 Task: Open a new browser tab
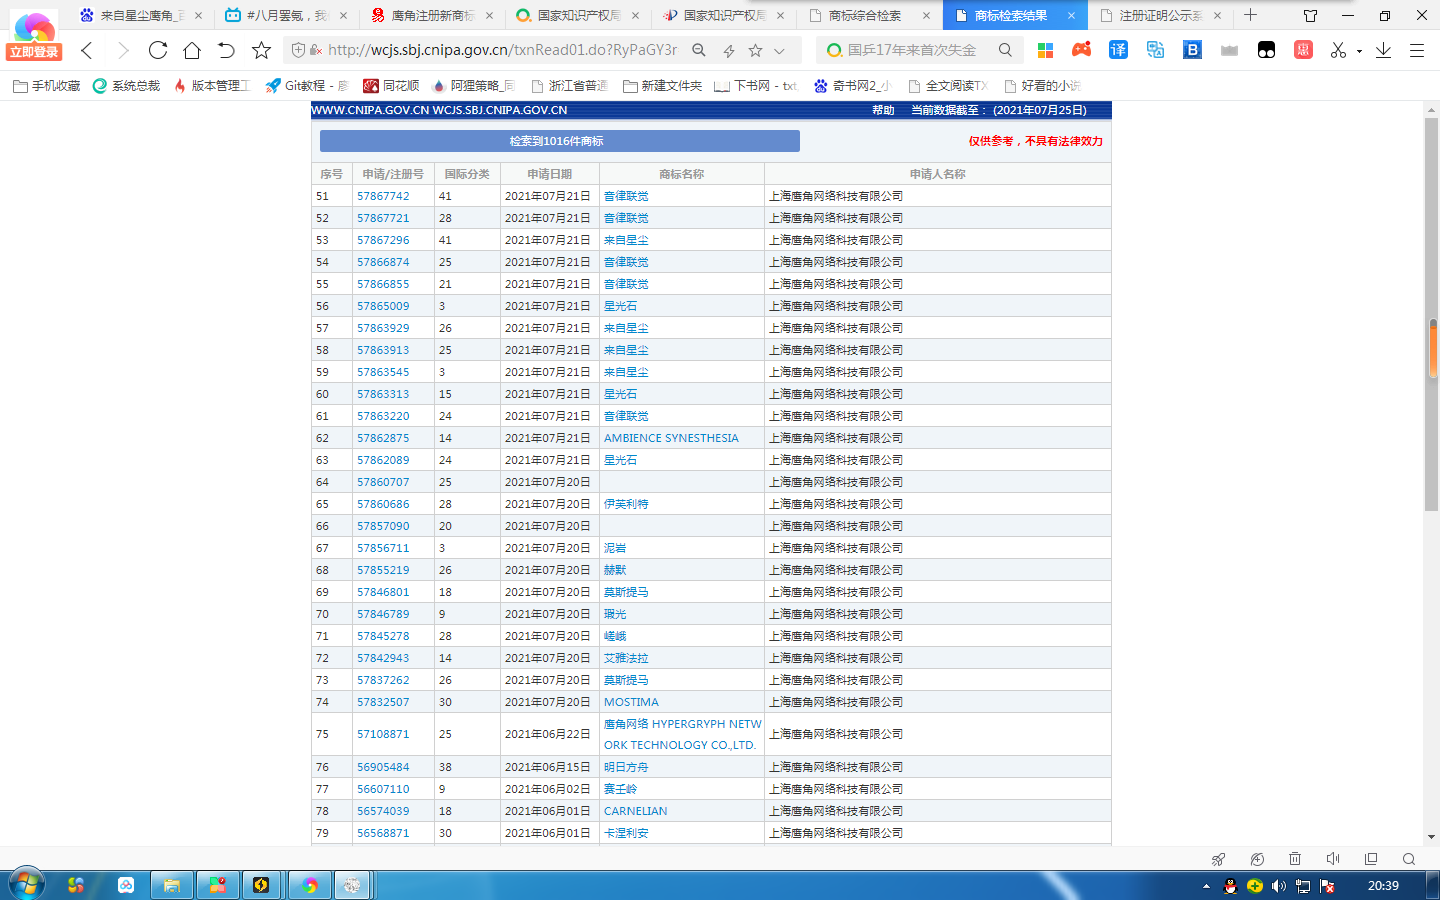point(1250,15)
